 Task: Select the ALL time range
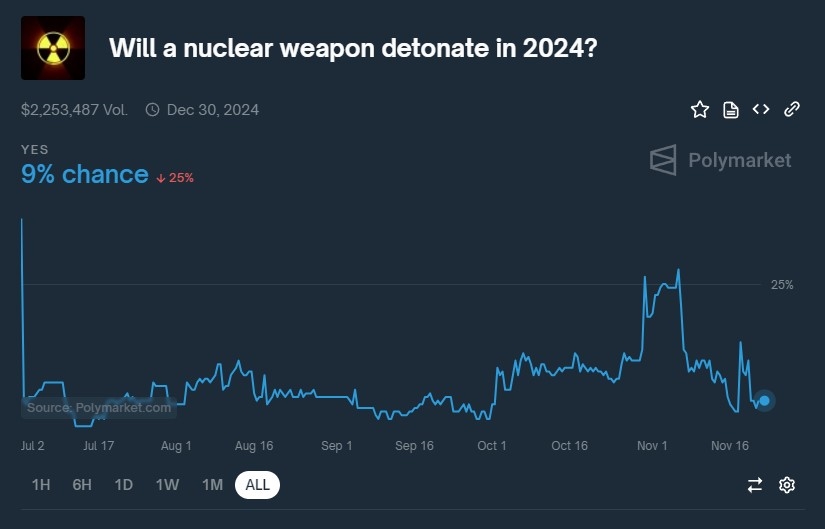[x=258, y=485]
